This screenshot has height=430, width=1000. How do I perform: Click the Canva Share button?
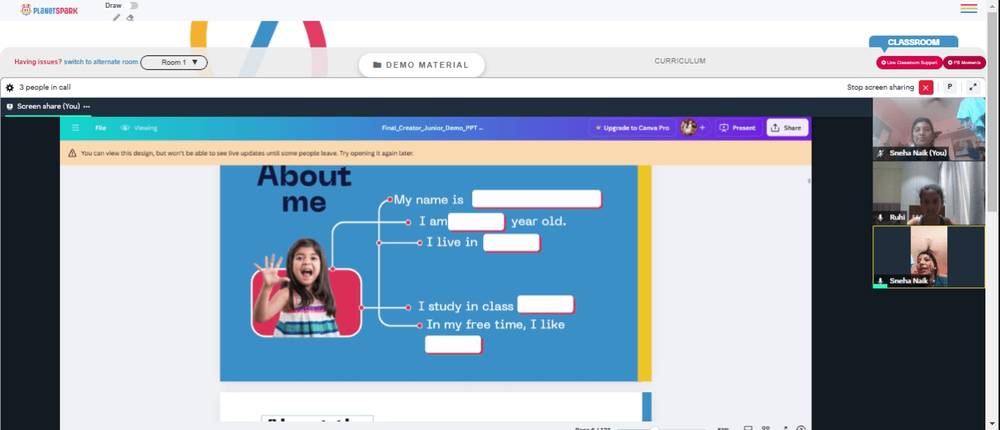(787, 128)
